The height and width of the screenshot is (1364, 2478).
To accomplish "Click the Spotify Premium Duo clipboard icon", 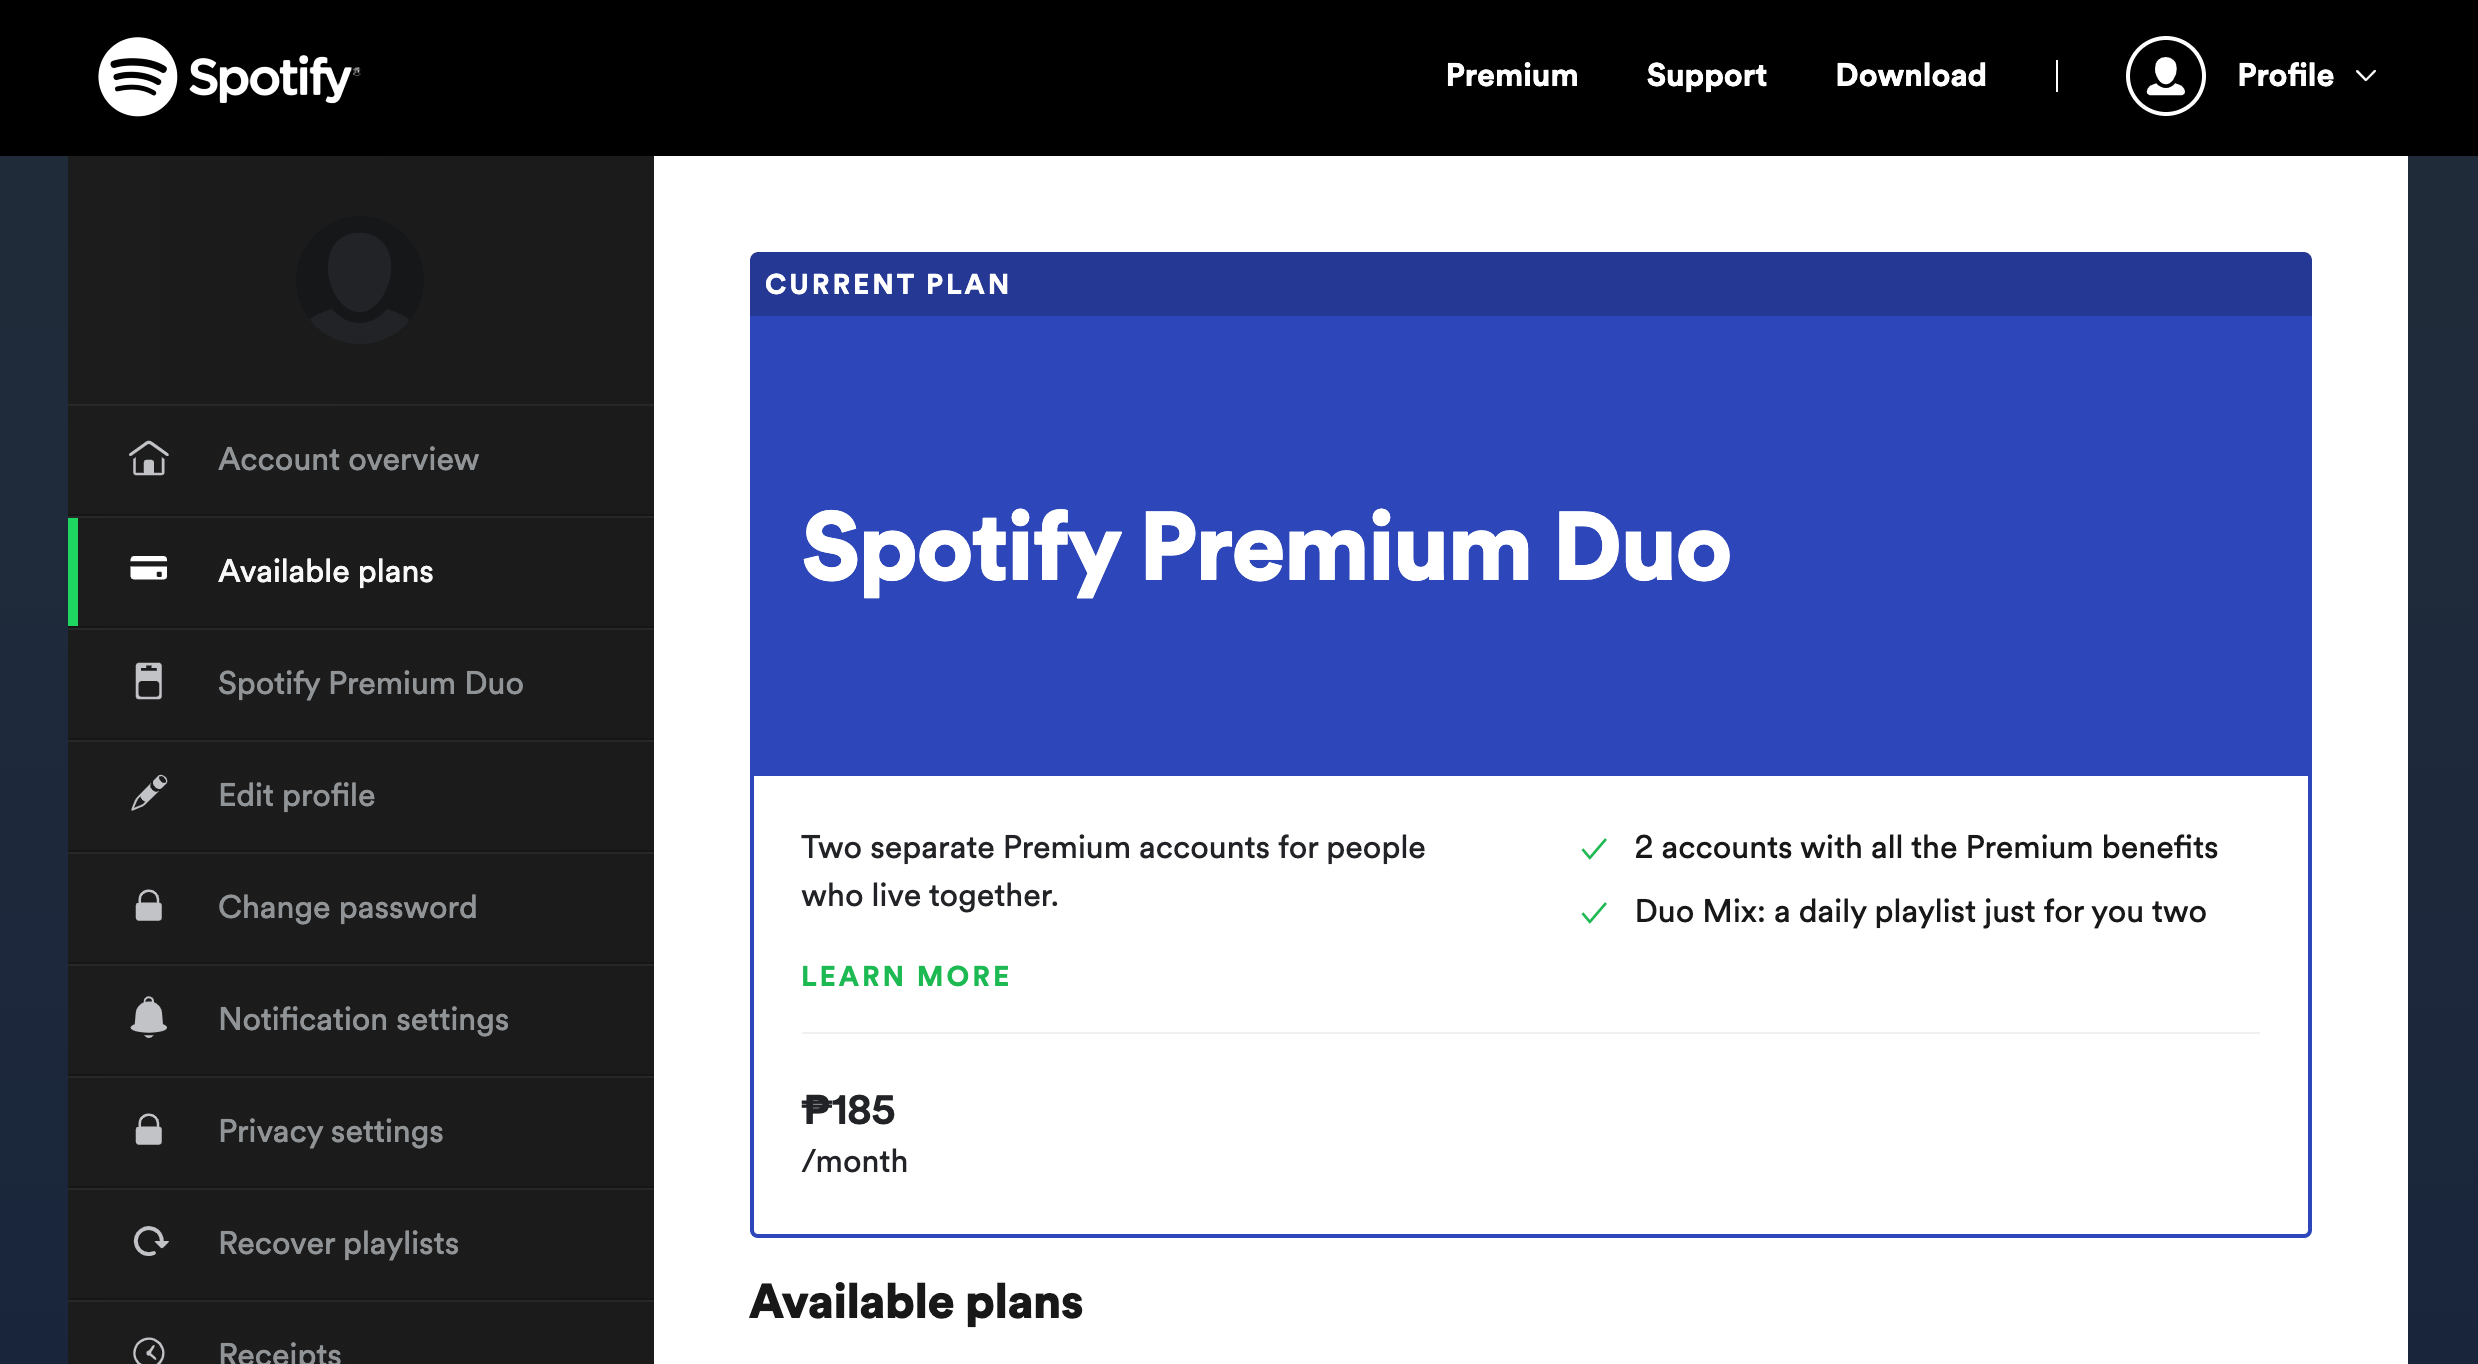I will (x=149, y=682).
